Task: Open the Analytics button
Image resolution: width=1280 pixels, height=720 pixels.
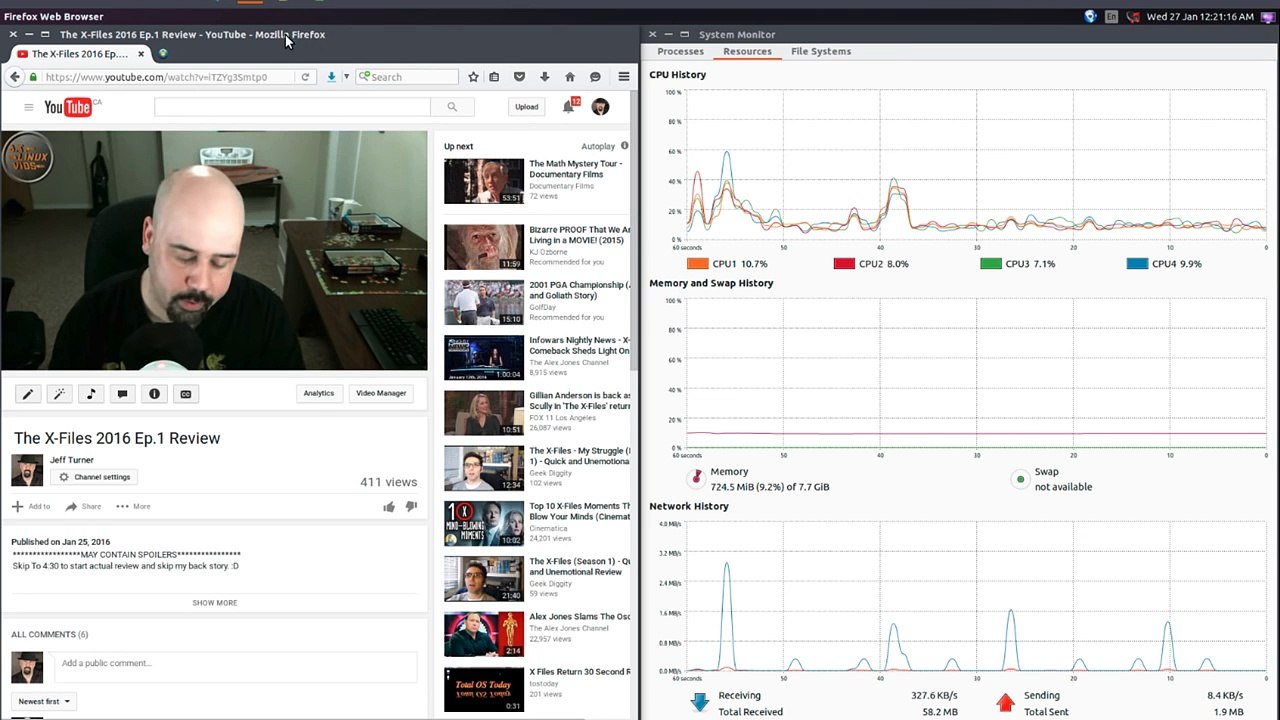Action: pyautogui.click(x=319, y=393)
